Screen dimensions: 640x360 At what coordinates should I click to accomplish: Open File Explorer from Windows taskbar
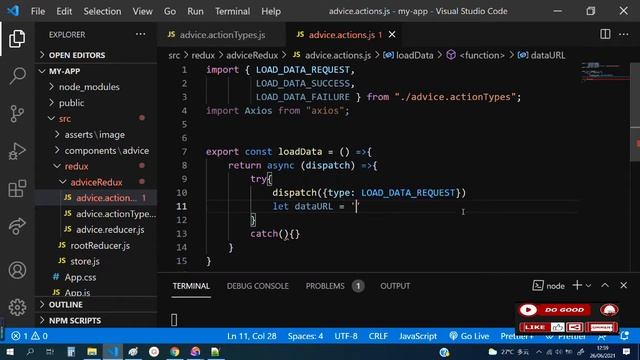coord(92,352)
